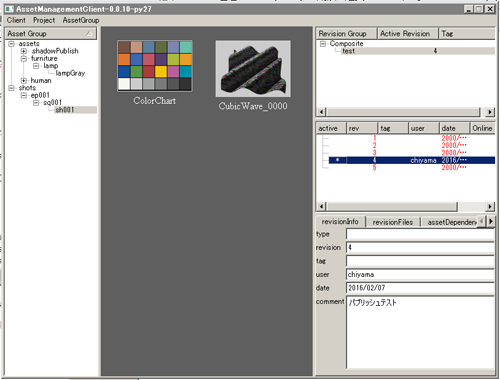
Task: Collapse the shots tree node
Action: pos(12,88)
